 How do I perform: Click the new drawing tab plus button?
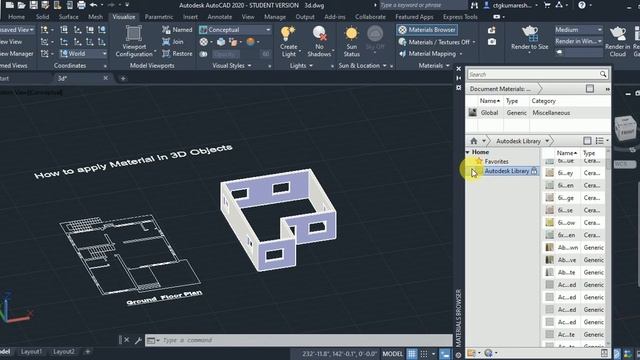(x=123, y=78)
